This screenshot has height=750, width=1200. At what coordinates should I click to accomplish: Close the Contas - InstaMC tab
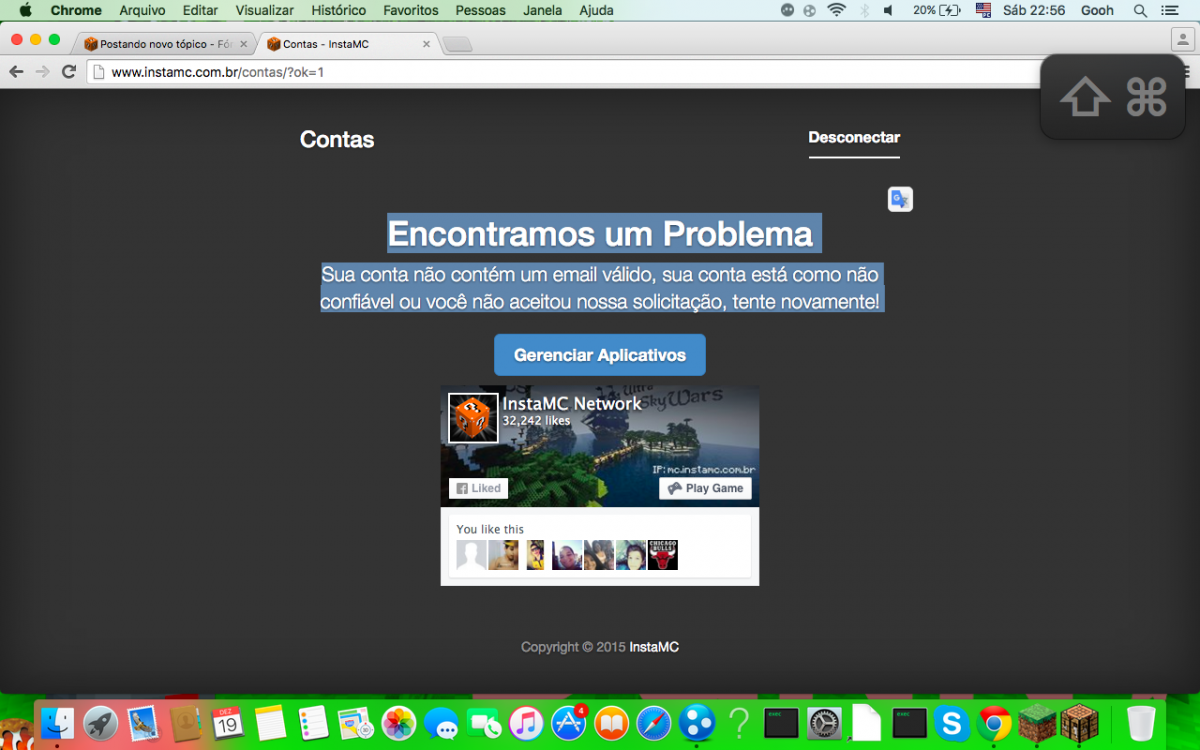coord(427,44)
